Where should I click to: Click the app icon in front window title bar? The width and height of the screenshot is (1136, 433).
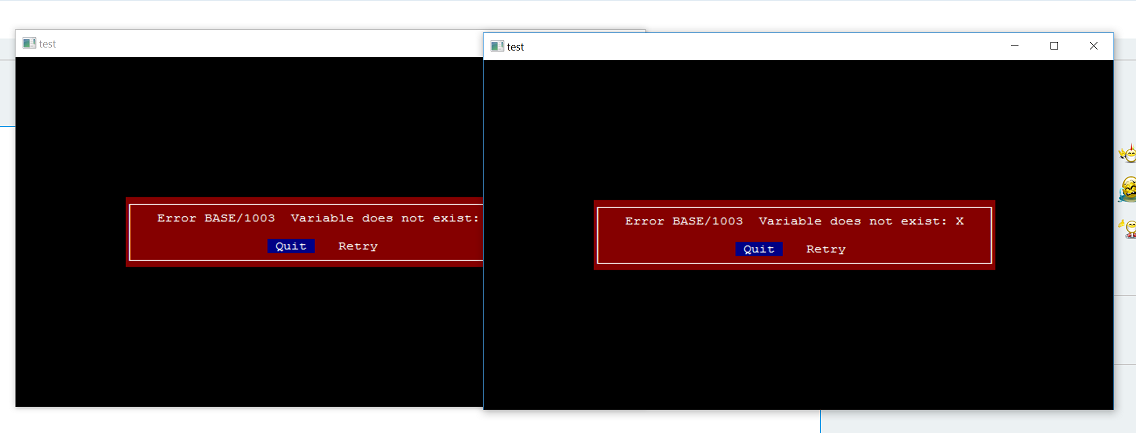[497, 46]
